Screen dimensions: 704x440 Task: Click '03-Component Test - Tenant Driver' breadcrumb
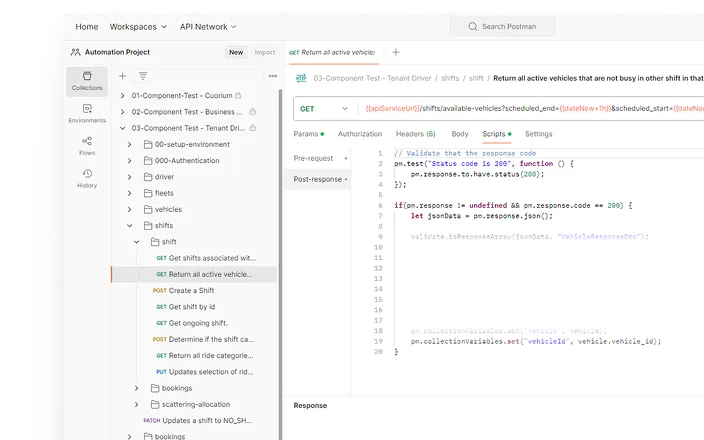[372, 78]
